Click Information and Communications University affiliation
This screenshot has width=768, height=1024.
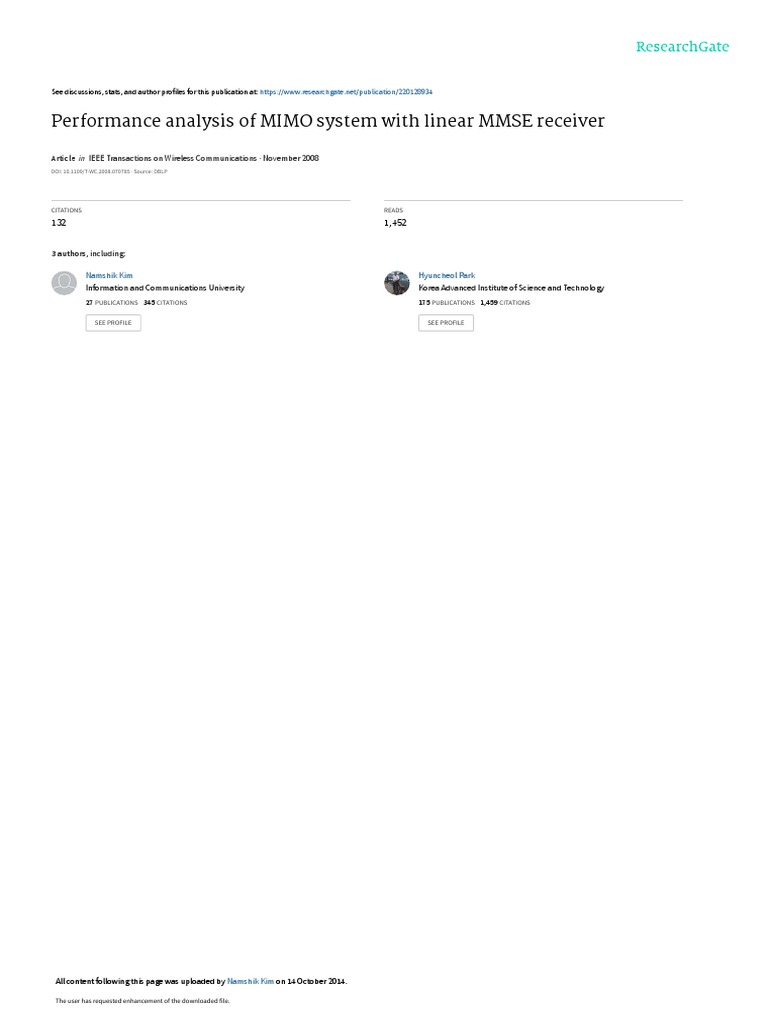click(x=165, y=288)
